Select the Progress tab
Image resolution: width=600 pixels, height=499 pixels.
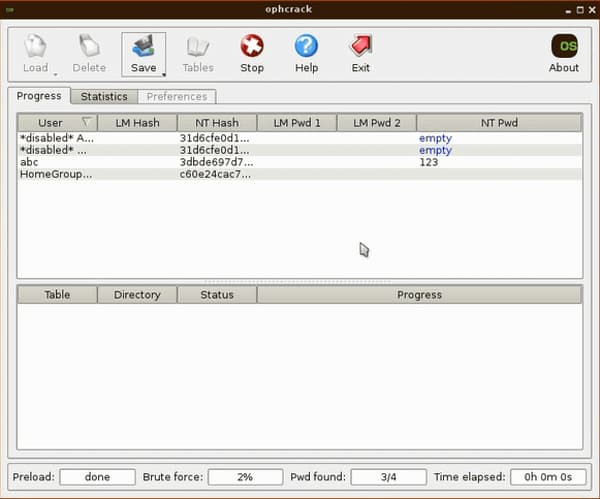[x=40, y=96]
